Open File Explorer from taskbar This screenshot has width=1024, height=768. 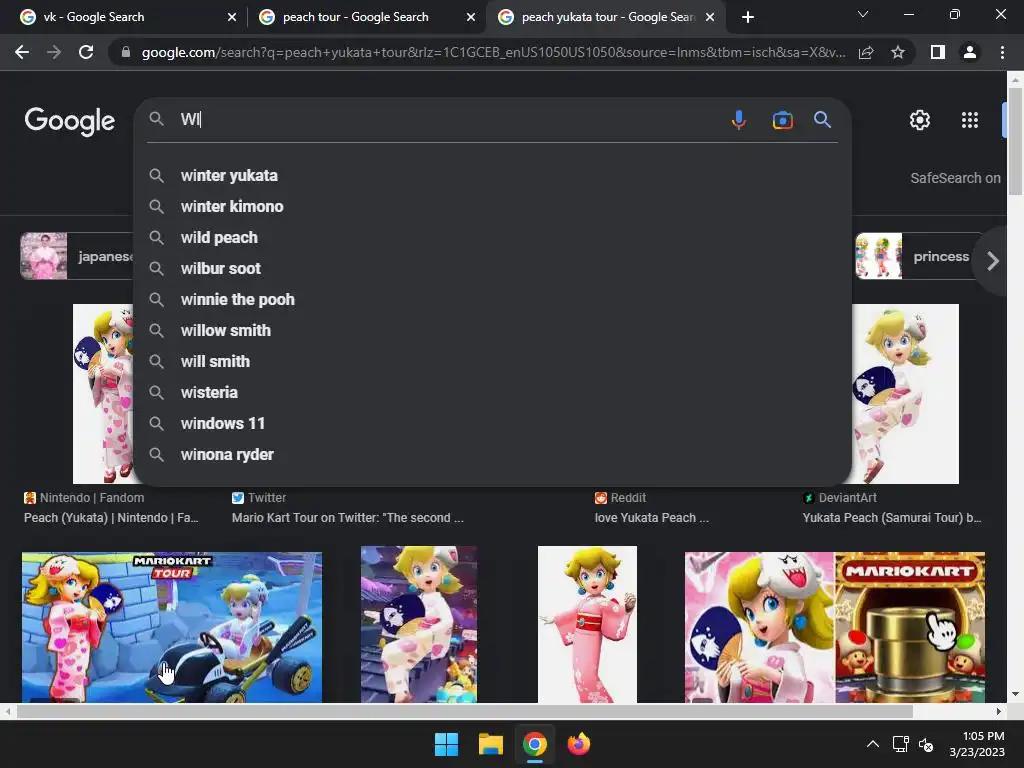[490, 744]
